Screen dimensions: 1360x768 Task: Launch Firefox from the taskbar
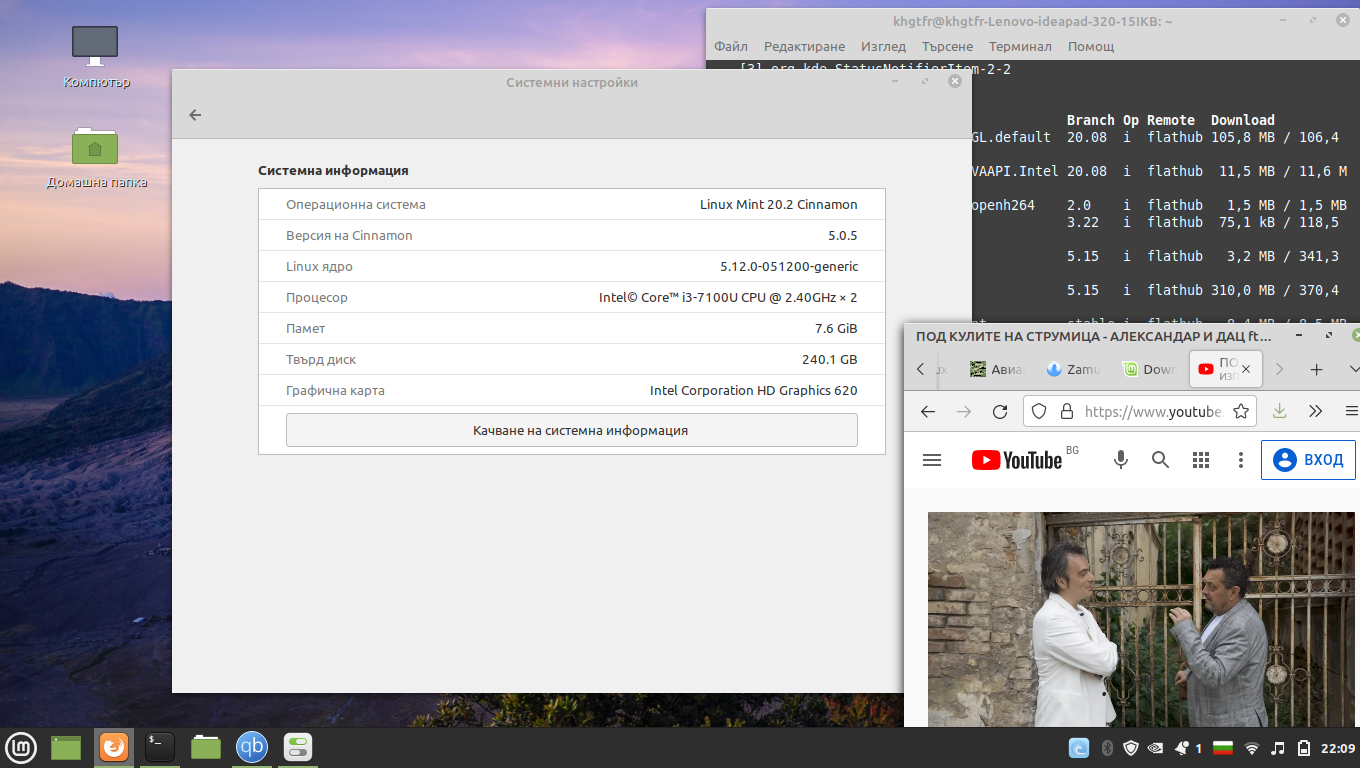click(114, 747)
